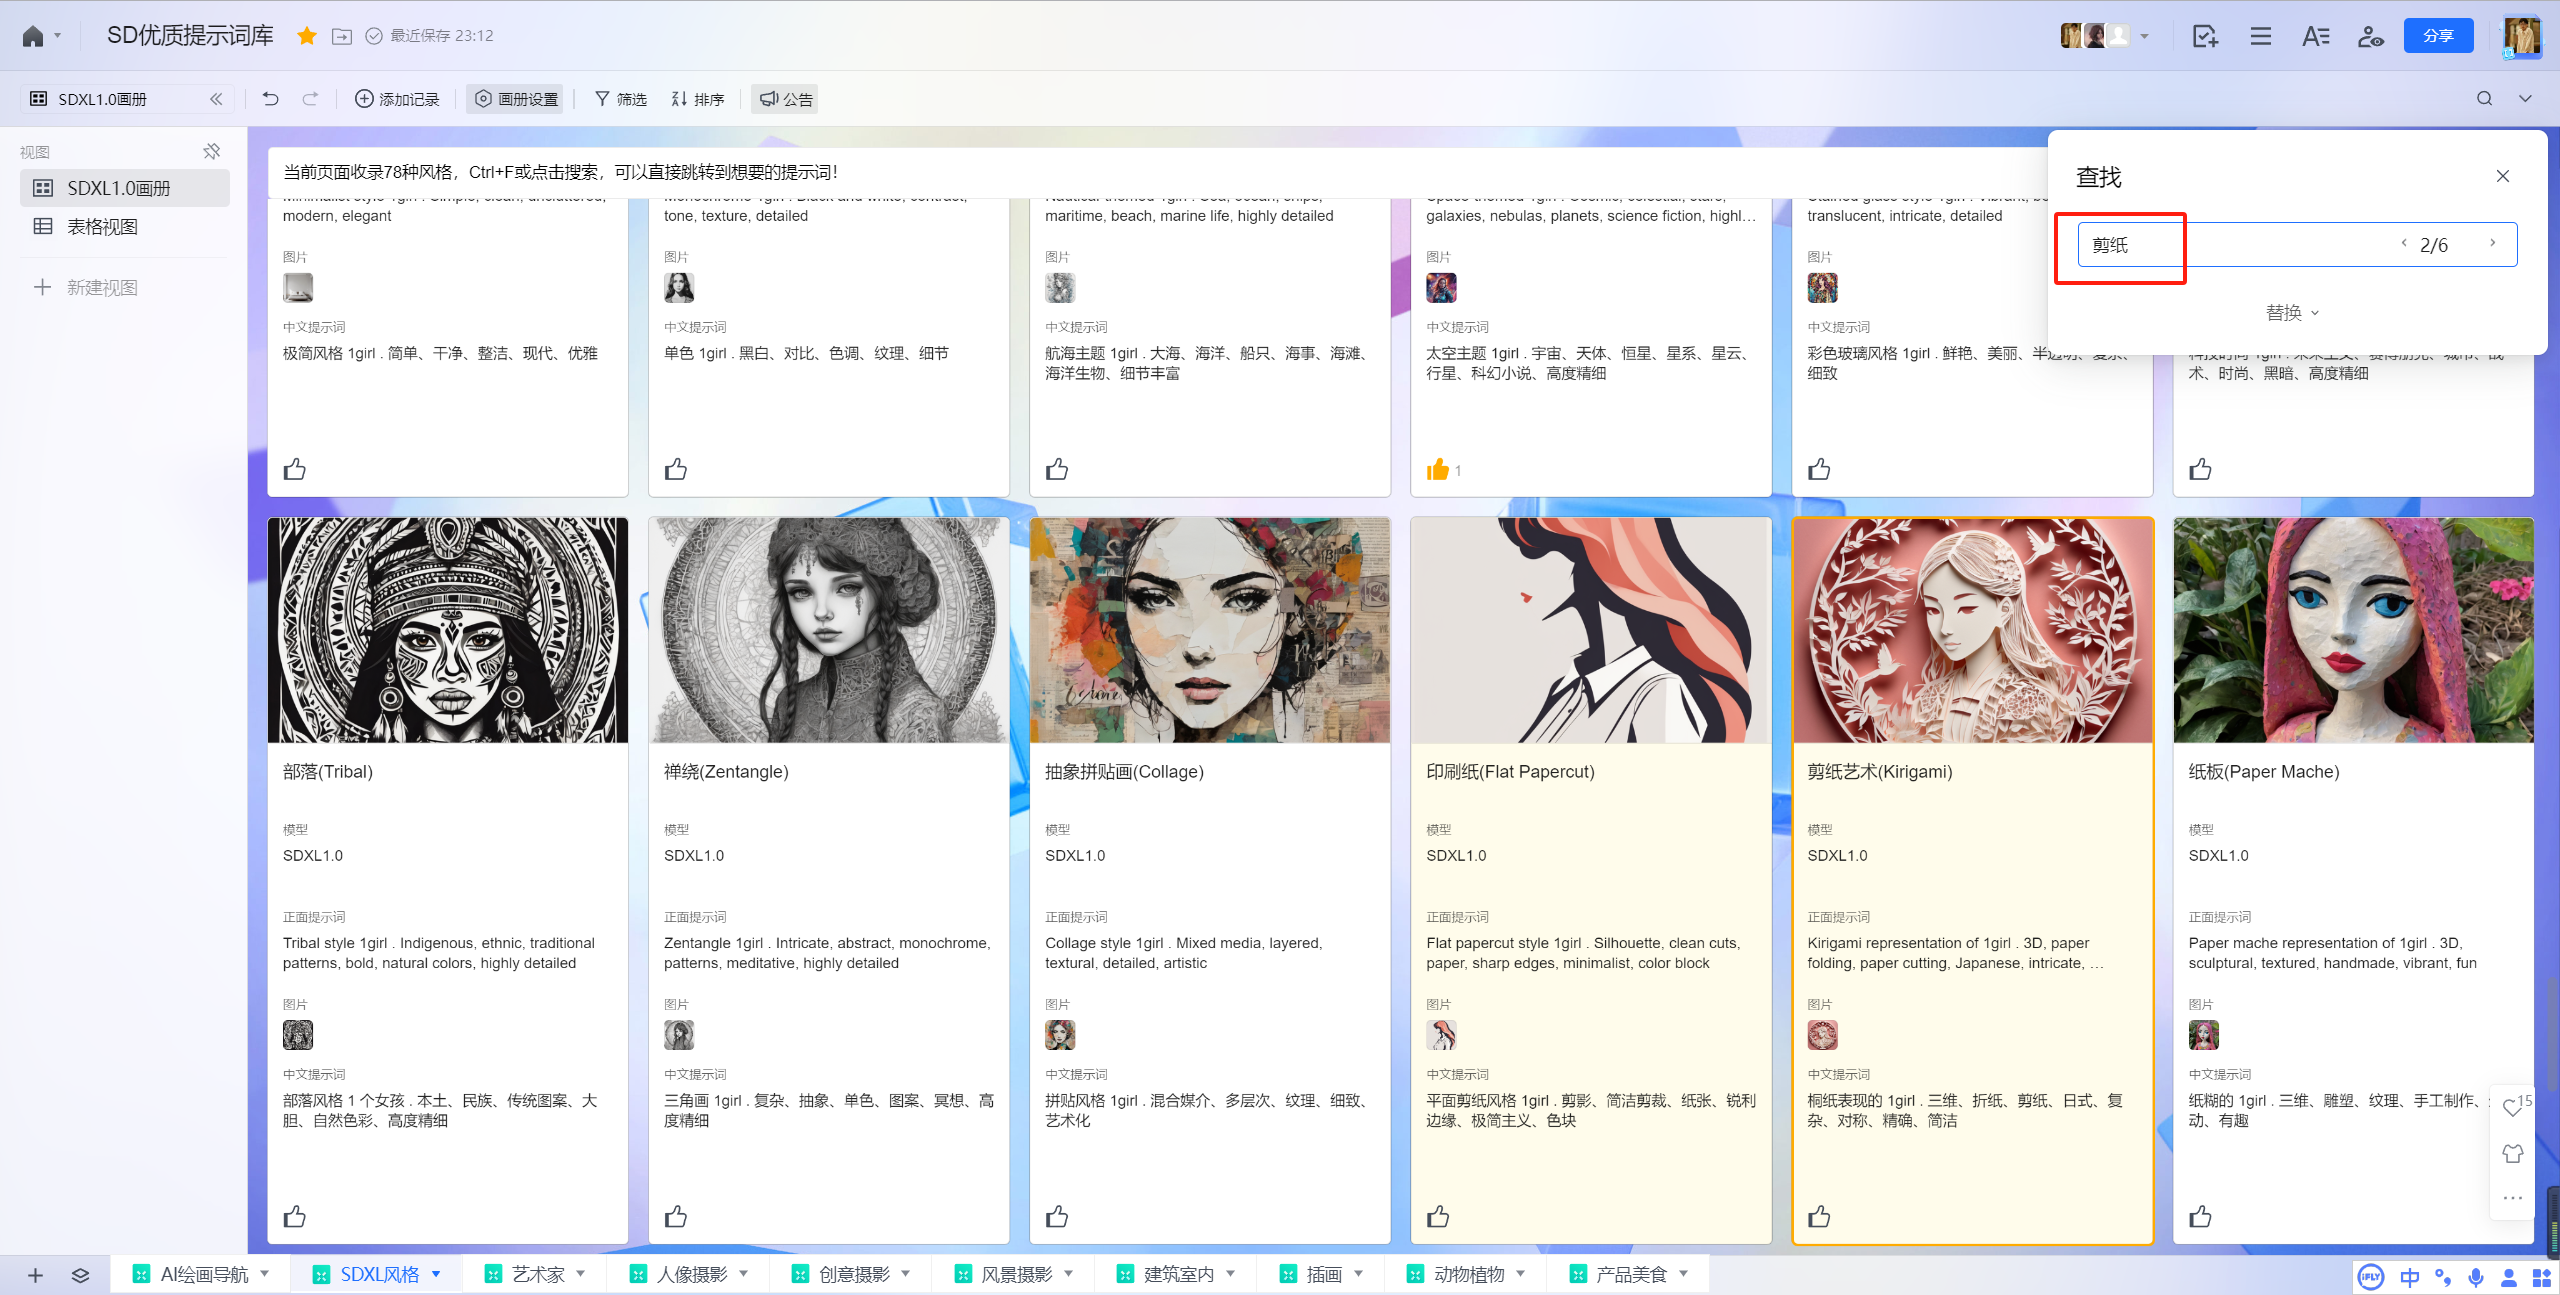This screenshot has width=2560, height=1295.
Task: Like the 剪纸艺术(Kirigami) card
Action: (1819, 1217)
